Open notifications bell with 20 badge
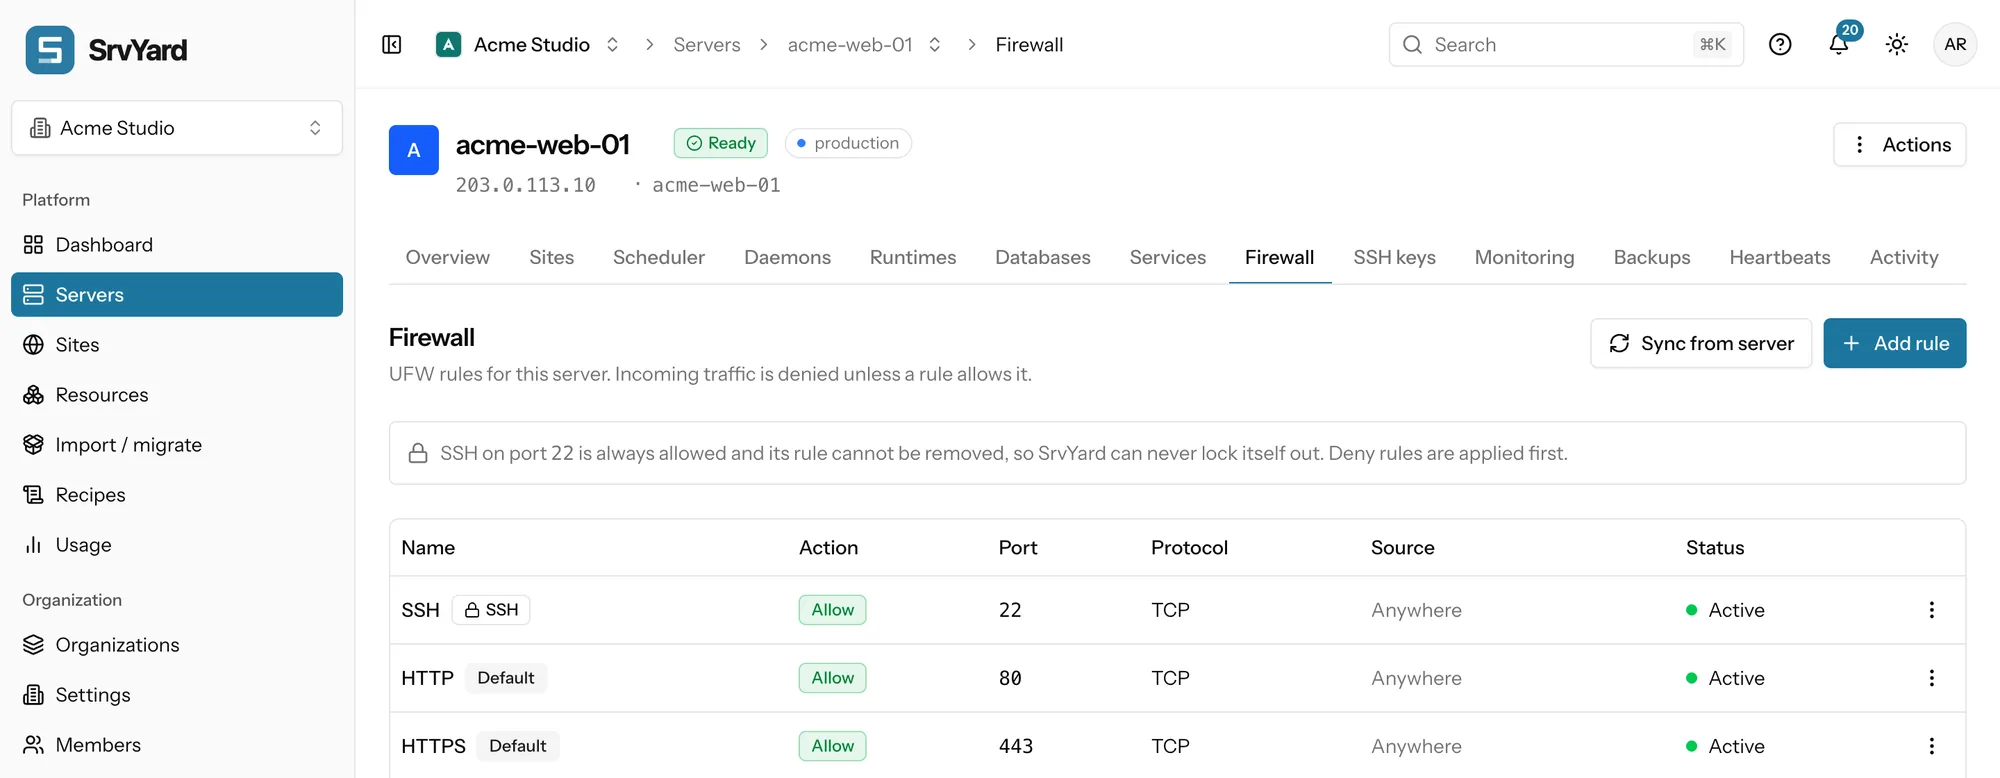The image size is (2000, 778). tap(1839, 44)
